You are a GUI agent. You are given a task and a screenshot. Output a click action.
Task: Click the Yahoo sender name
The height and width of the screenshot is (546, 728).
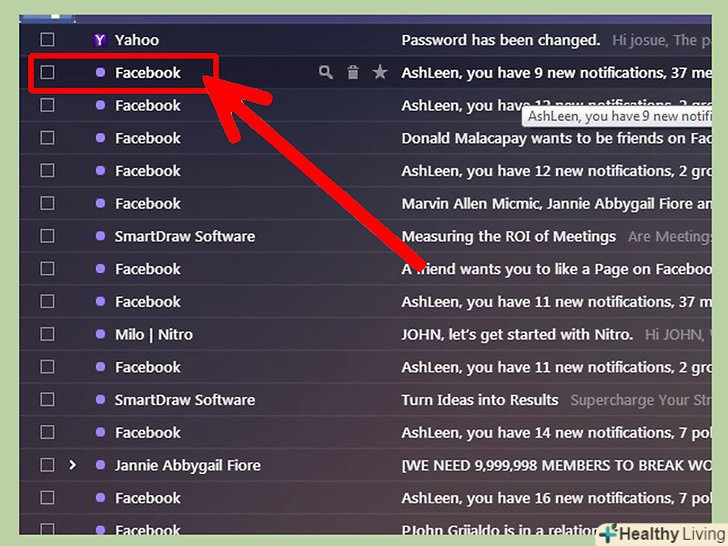137,40
